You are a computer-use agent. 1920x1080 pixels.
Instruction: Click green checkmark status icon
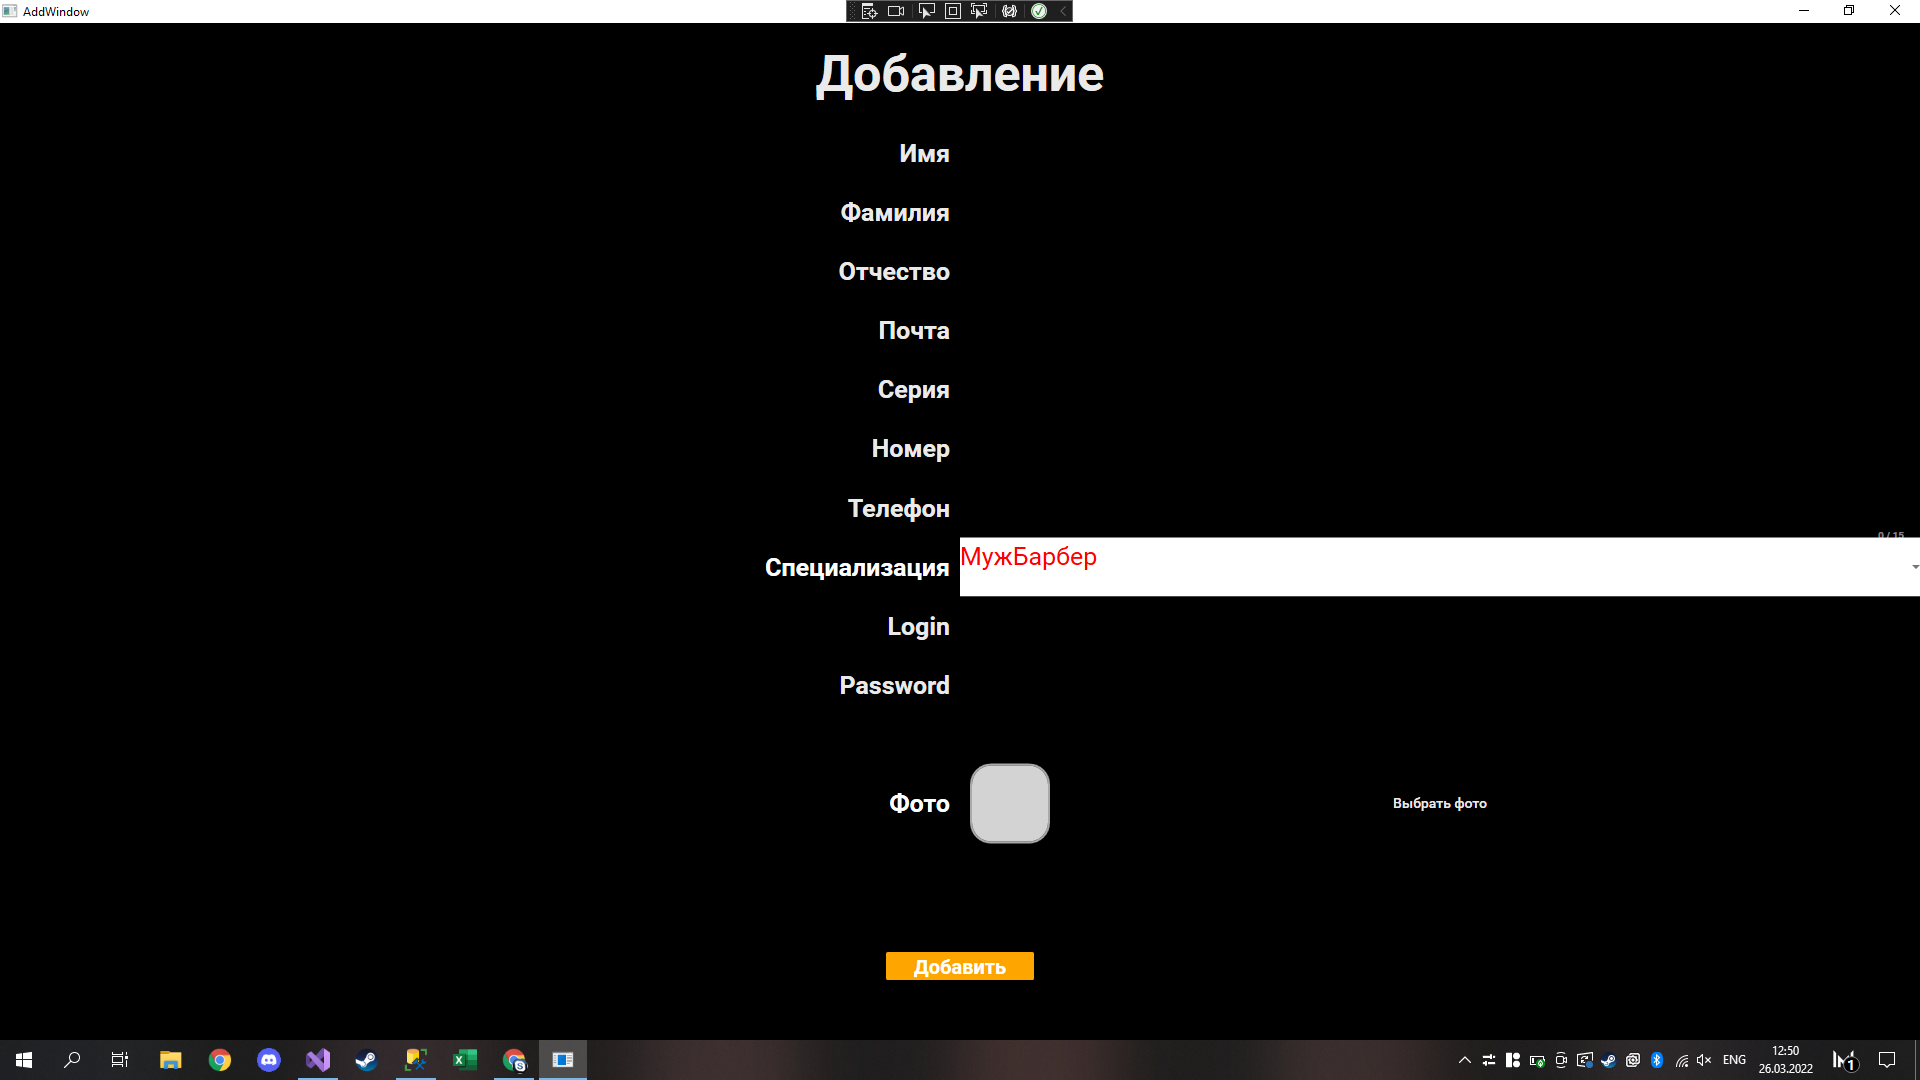(1039, 11)
